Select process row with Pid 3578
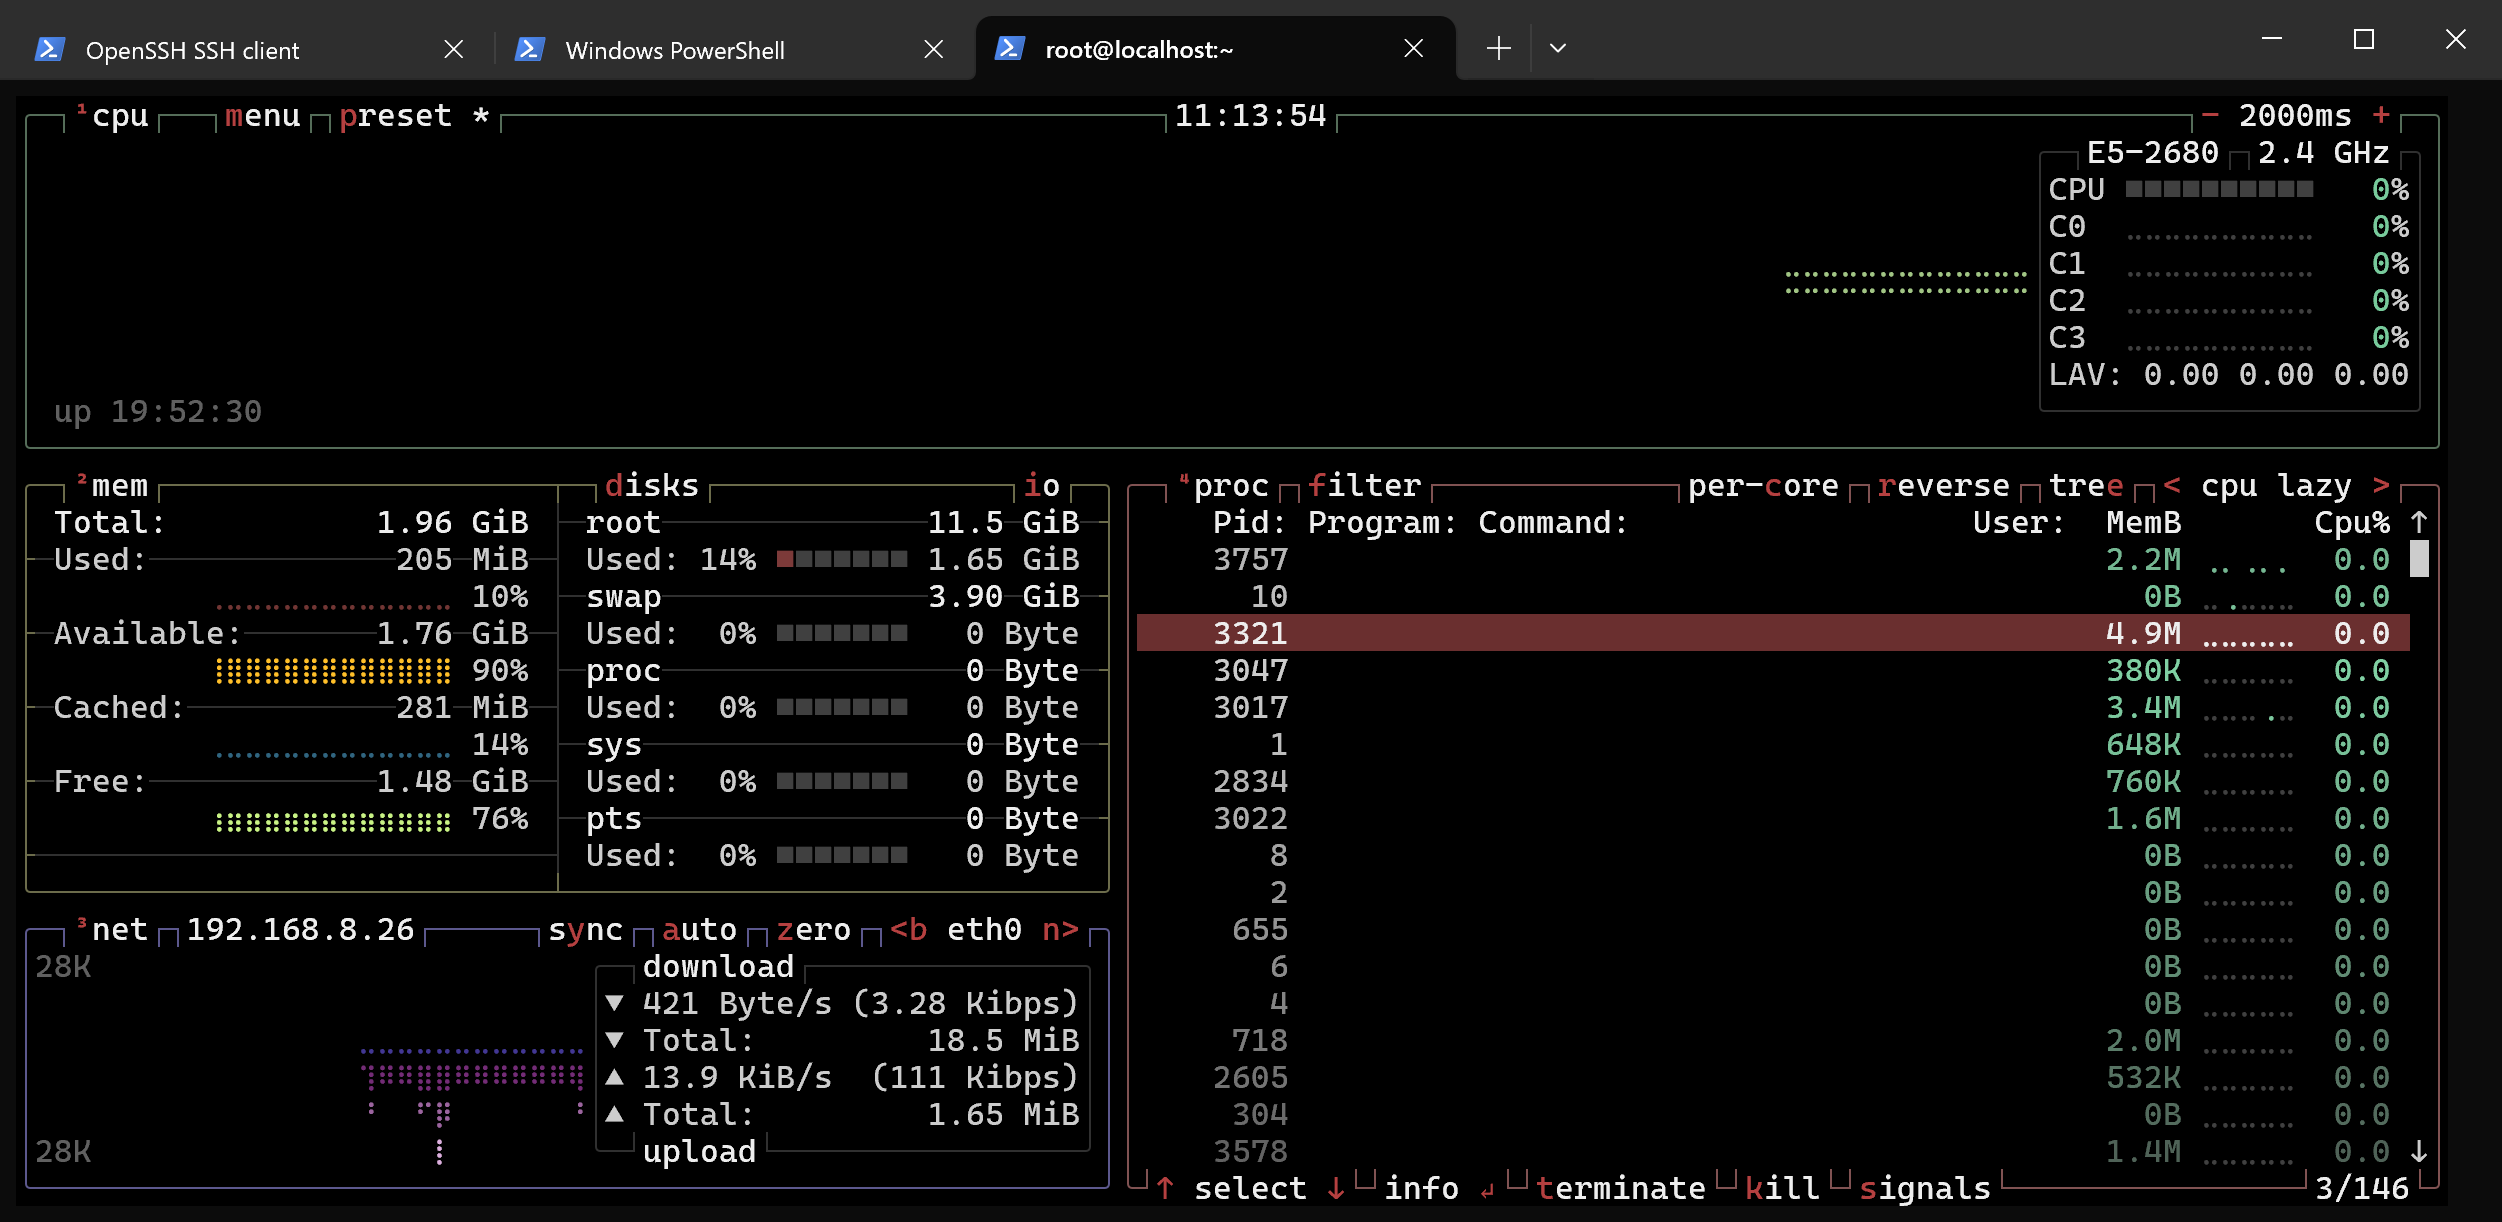The height and width of the screenshot is (1222, 2502). click(1773, 1152)
